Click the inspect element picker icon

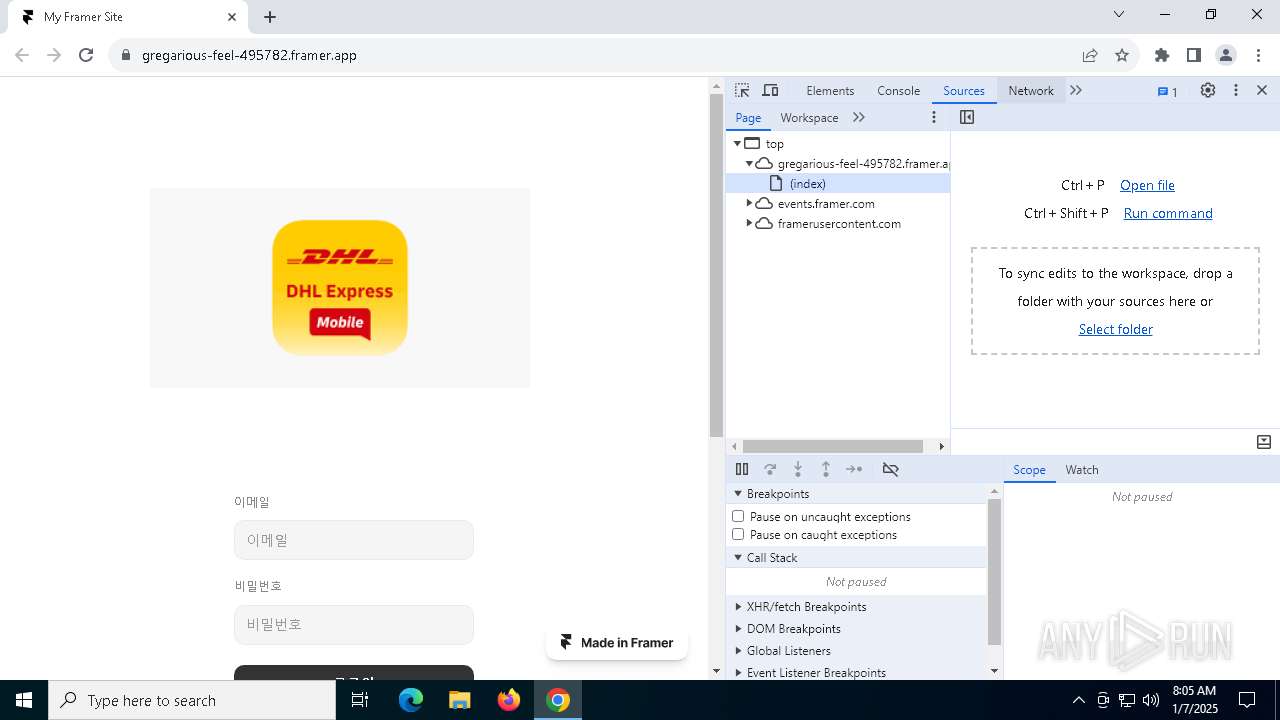coord(742,90)
